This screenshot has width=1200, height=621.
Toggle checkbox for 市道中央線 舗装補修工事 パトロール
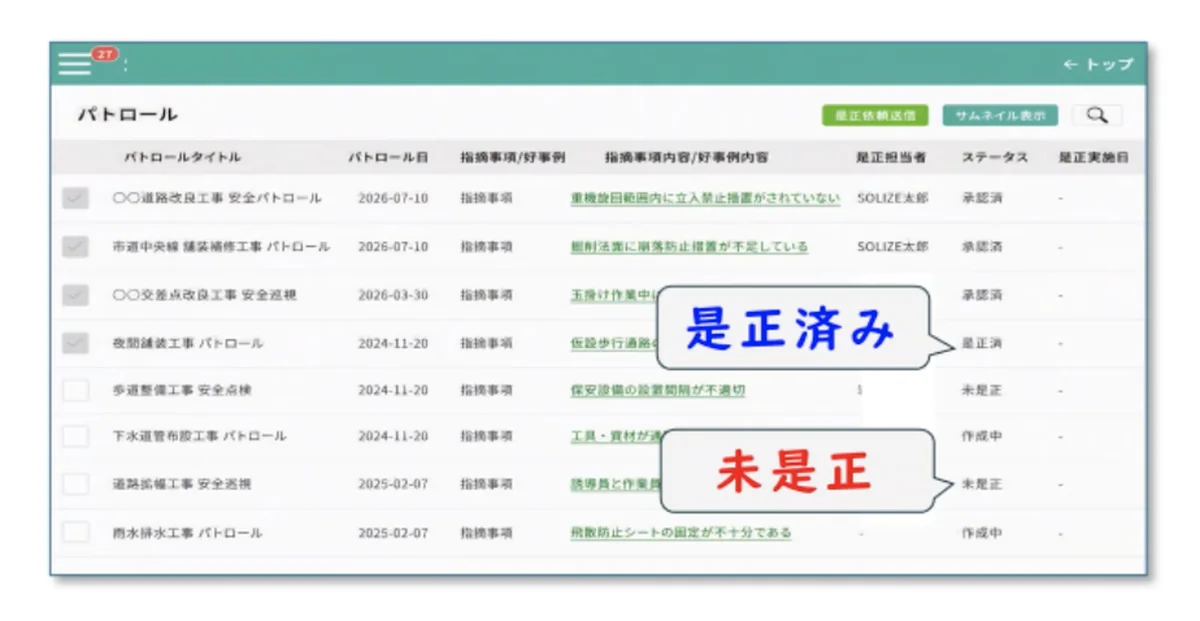[75, 247]
